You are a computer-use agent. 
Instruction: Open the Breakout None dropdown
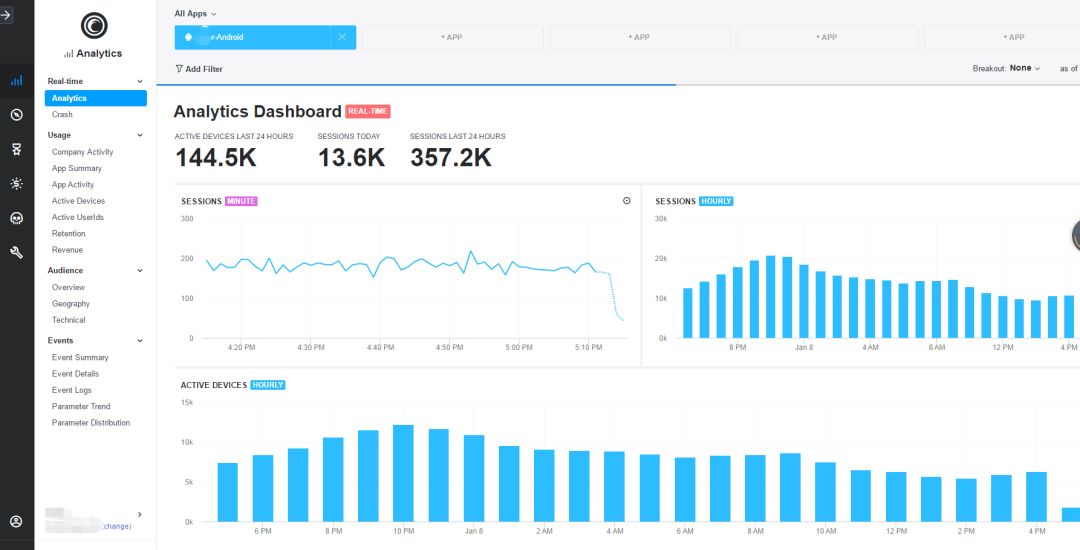[1024, 68]
